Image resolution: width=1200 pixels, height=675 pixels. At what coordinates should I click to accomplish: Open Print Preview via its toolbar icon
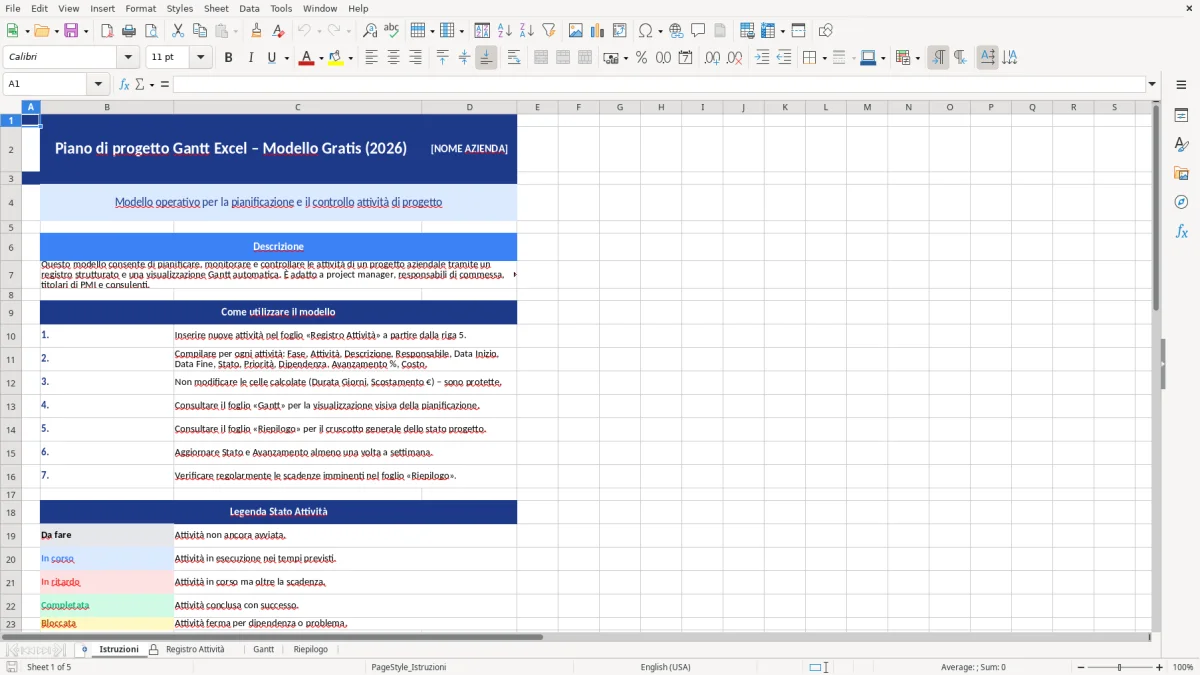click(150, 31)
